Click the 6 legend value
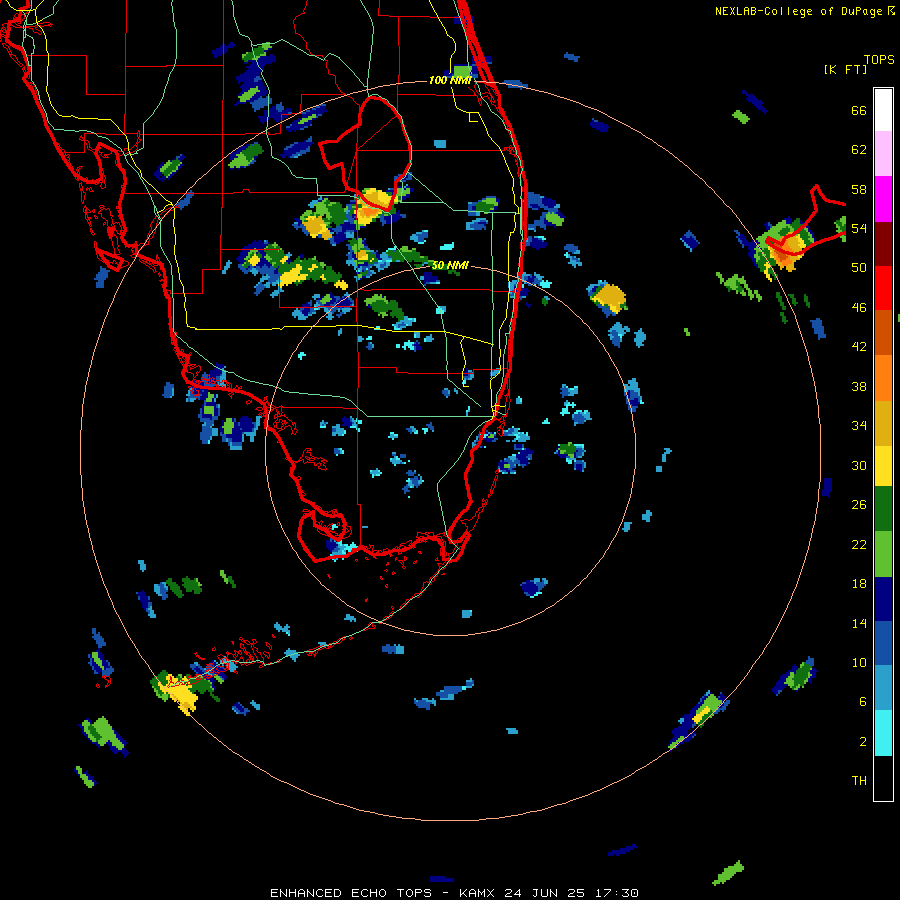This screenshot has height=900, width=900. click(863, 702)
